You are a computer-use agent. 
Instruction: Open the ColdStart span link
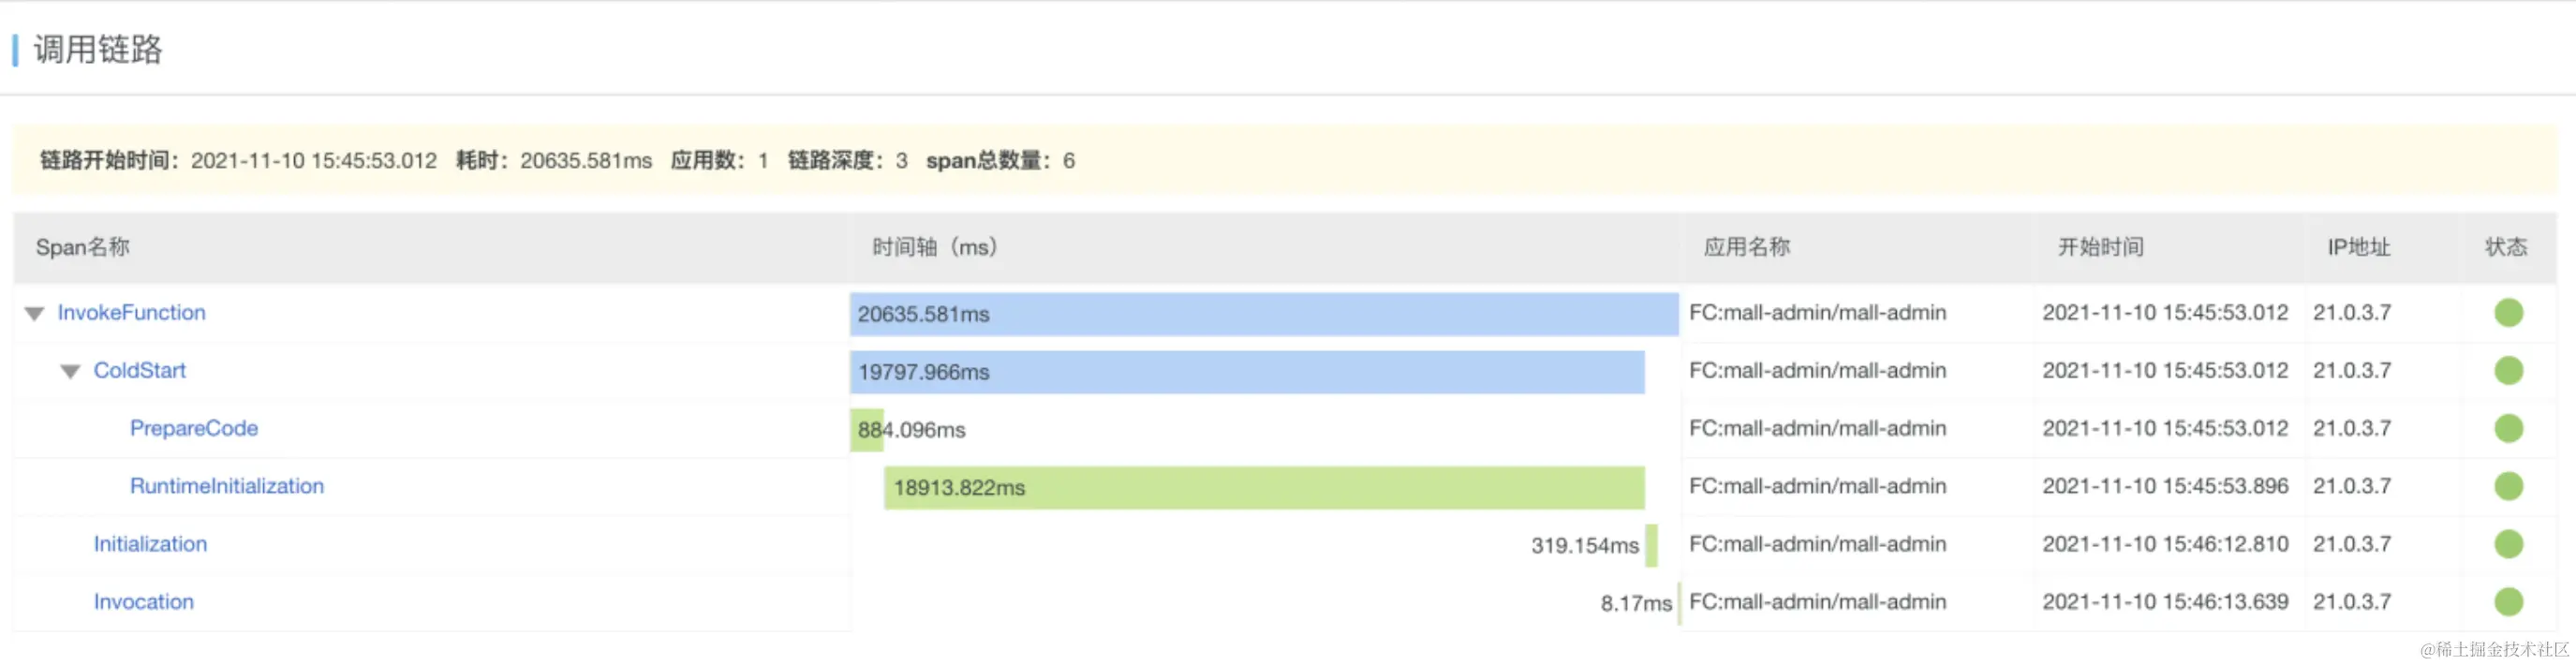click(139, 371)
